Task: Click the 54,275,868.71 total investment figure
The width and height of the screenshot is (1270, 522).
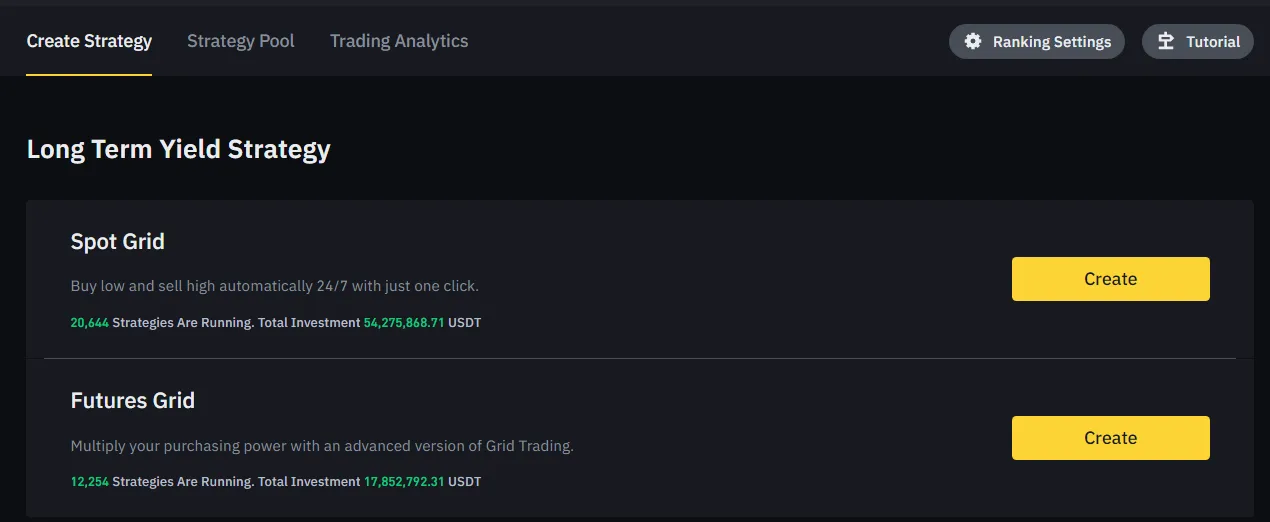Action: pyautogui.click(x=404, y=323)
